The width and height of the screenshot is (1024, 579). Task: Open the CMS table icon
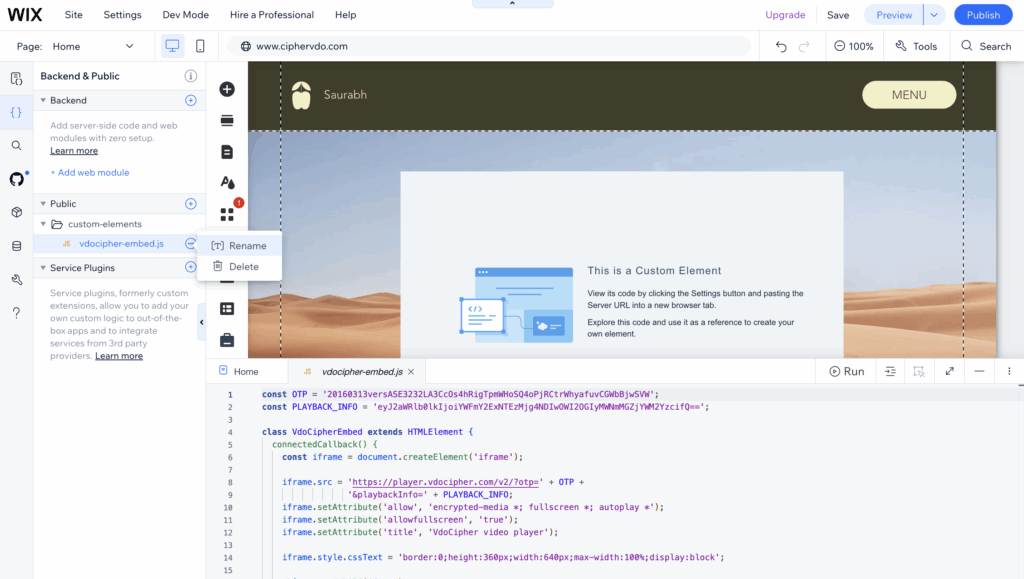click(x=227, y=309)
